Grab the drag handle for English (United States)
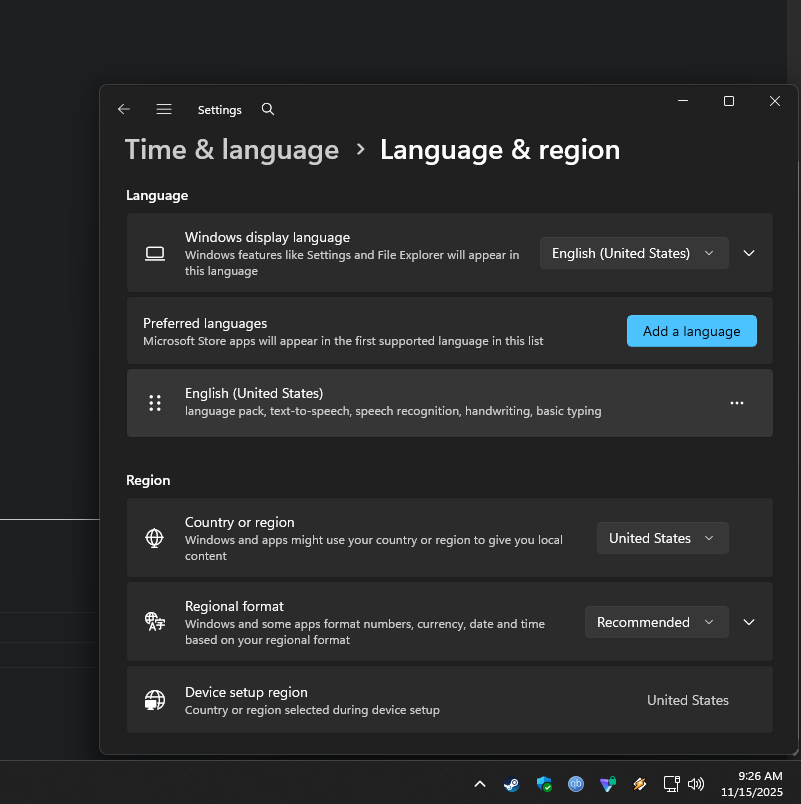Screen dimensions: 801x804 (x=154, y=403)
